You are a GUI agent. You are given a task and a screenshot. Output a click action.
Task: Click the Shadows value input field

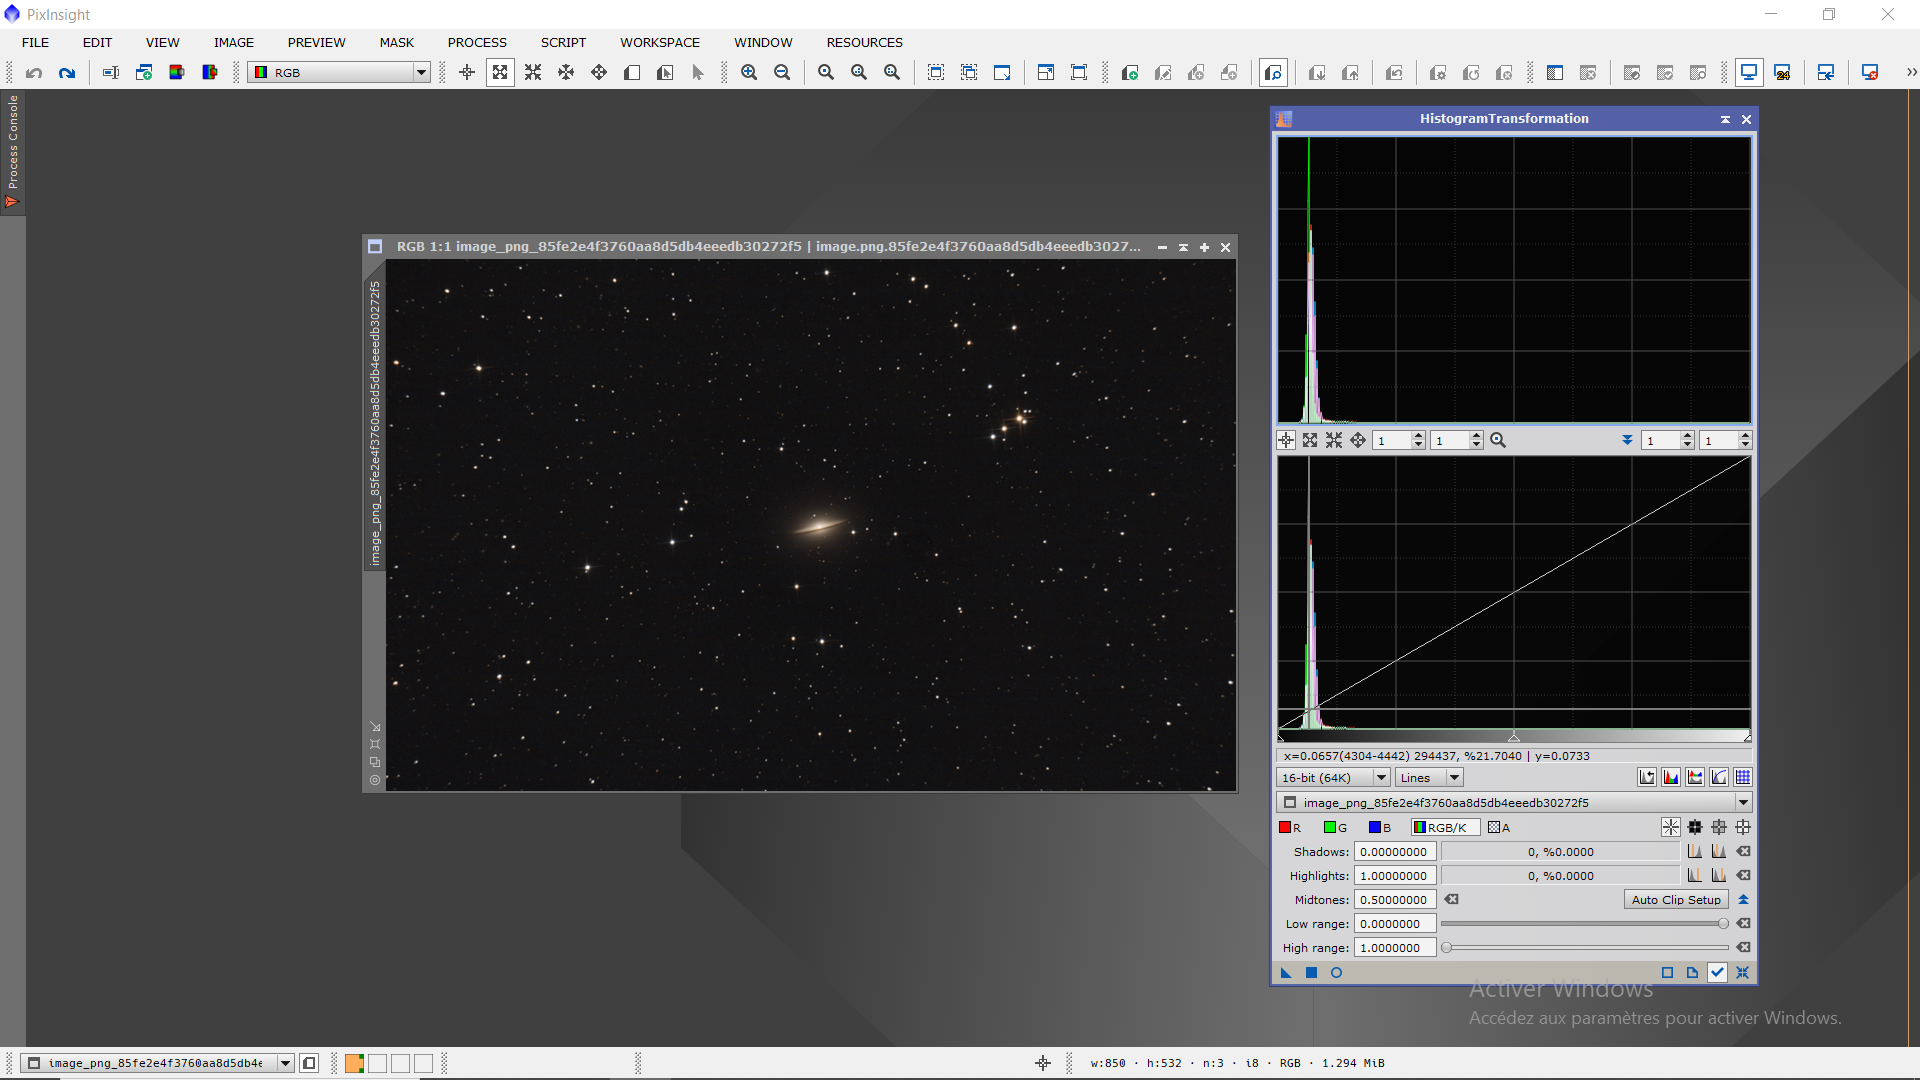(1395, 852)
